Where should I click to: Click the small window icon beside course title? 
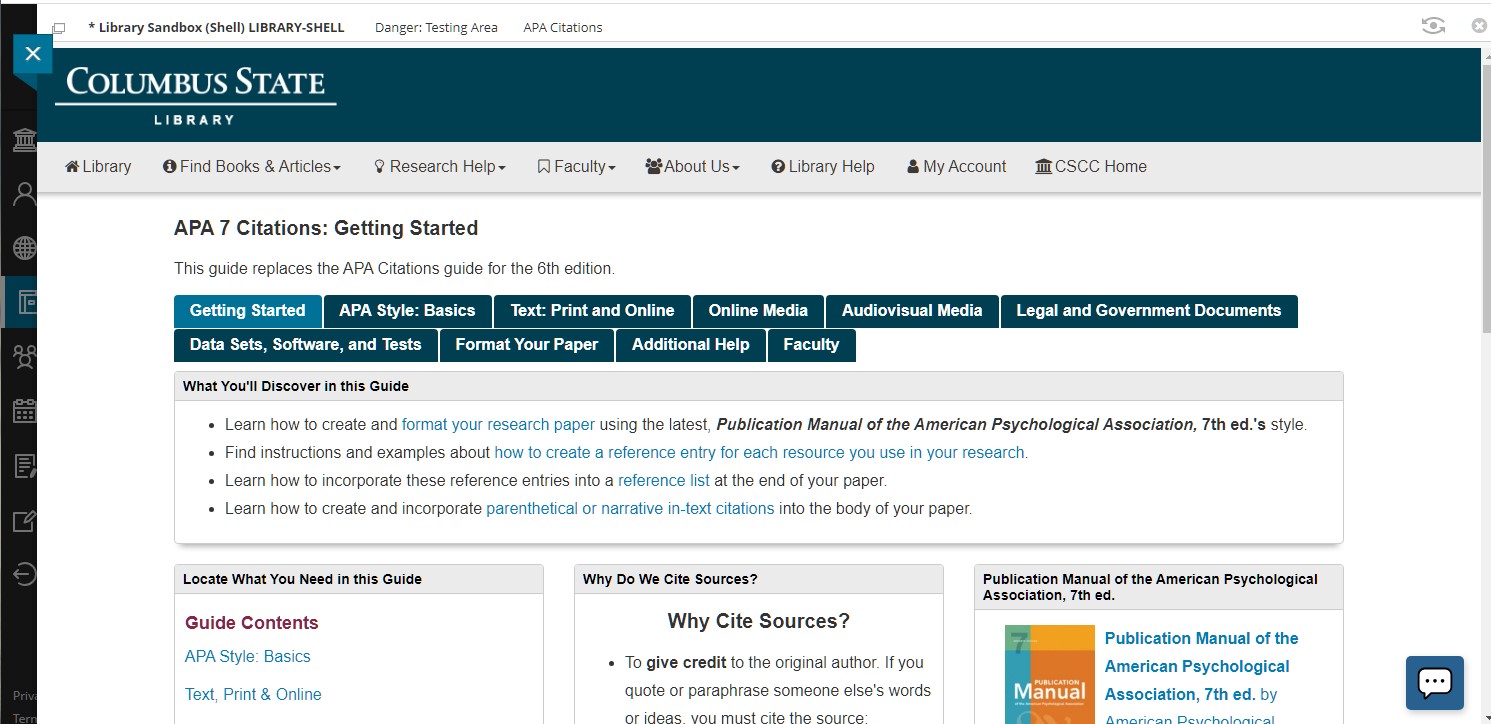[59, 28]
